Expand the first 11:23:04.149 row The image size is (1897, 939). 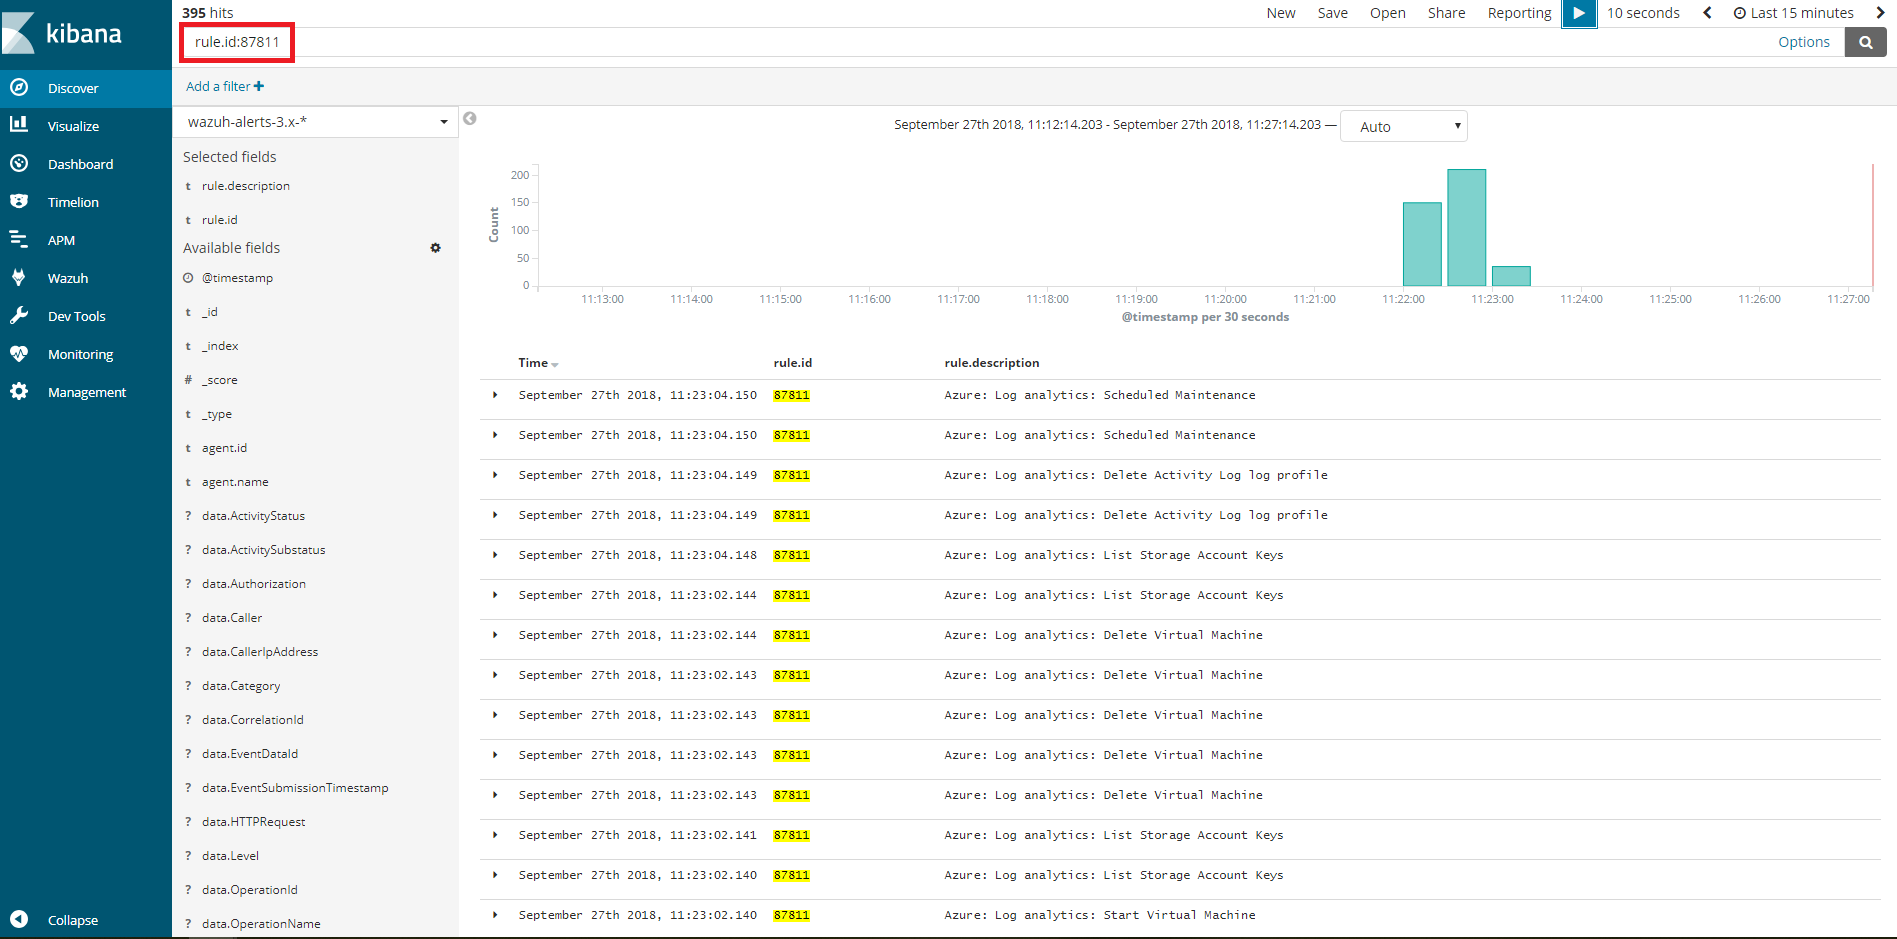click(x=495, y=475)
